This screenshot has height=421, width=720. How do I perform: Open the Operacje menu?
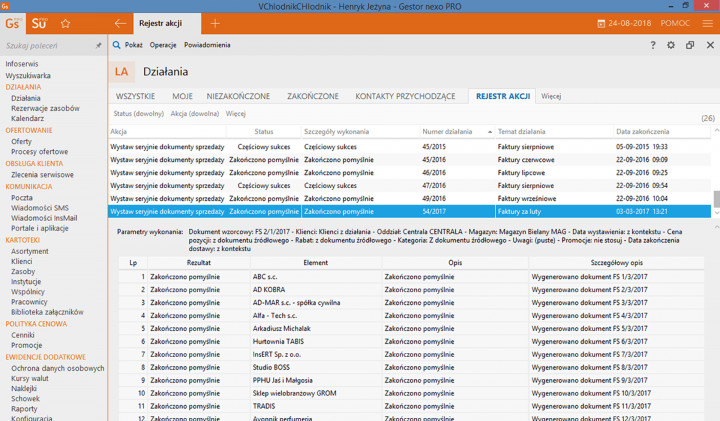click(163, 45)
